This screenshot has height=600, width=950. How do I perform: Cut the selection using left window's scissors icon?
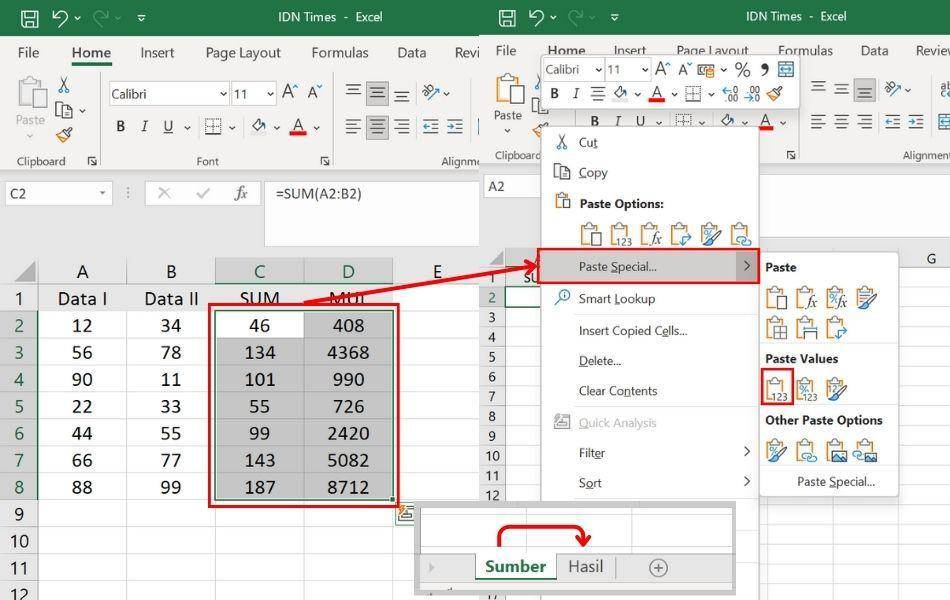pyautogui.click(x=63, y=85)
